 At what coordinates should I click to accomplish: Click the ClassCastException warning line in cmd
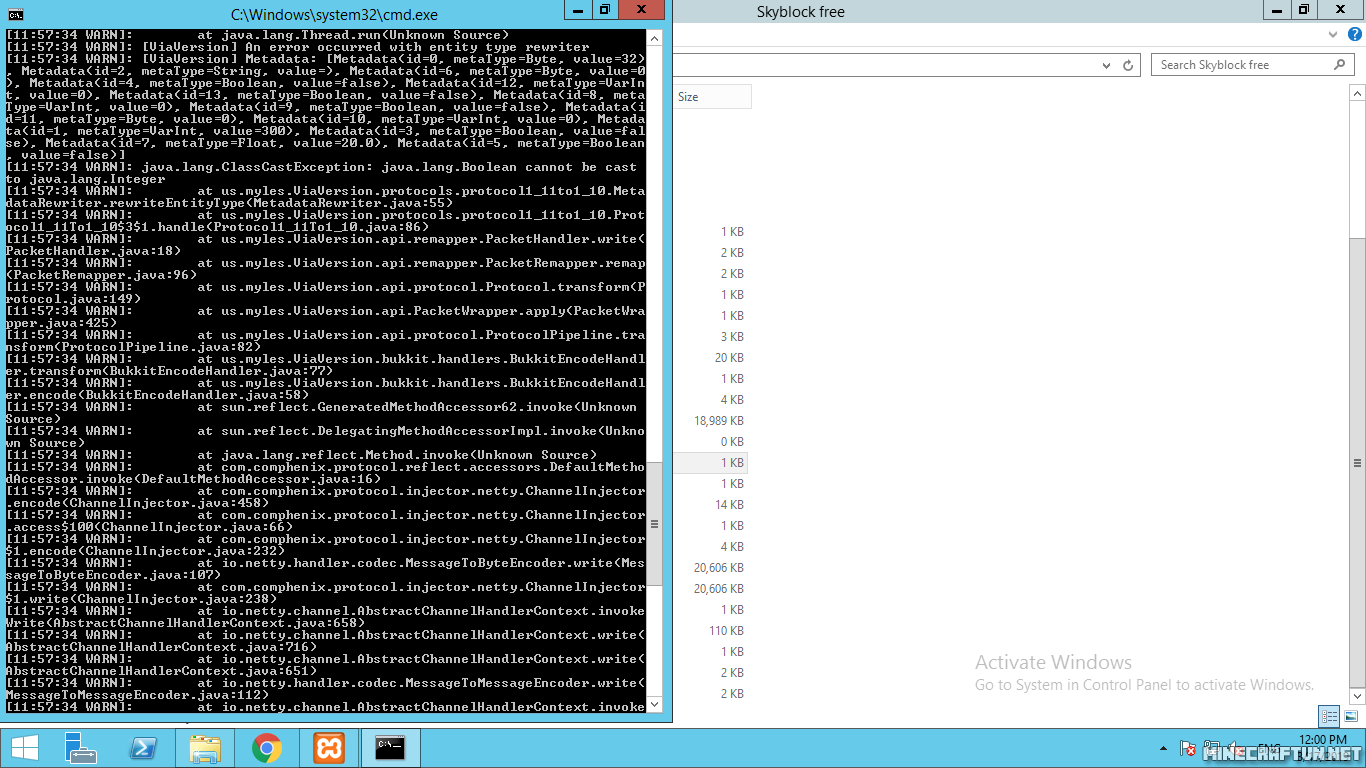322,173
